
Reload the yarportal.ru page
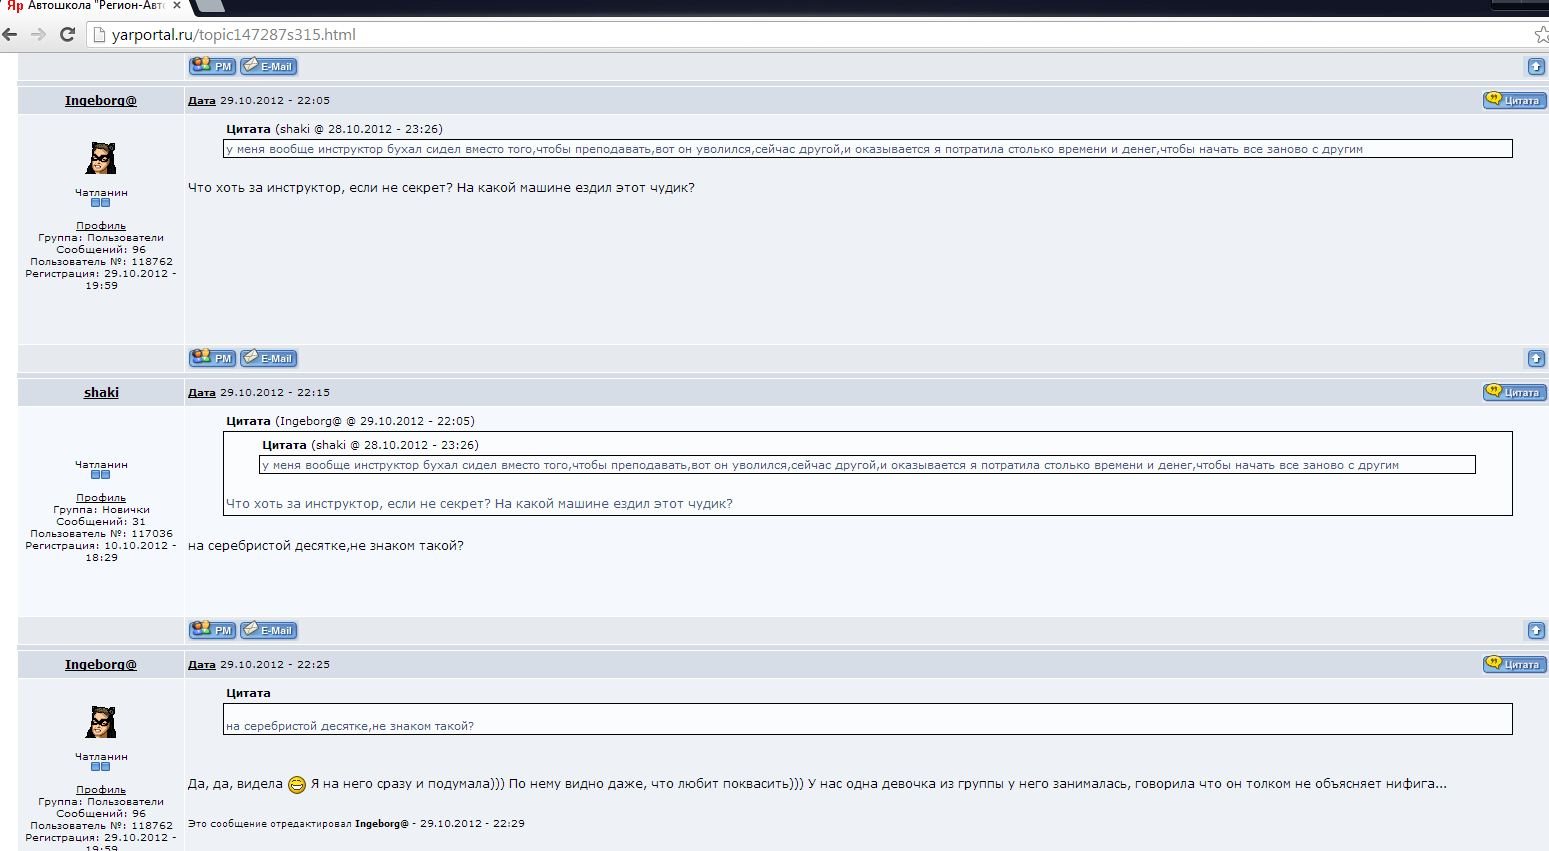click(x=68, y=34)
